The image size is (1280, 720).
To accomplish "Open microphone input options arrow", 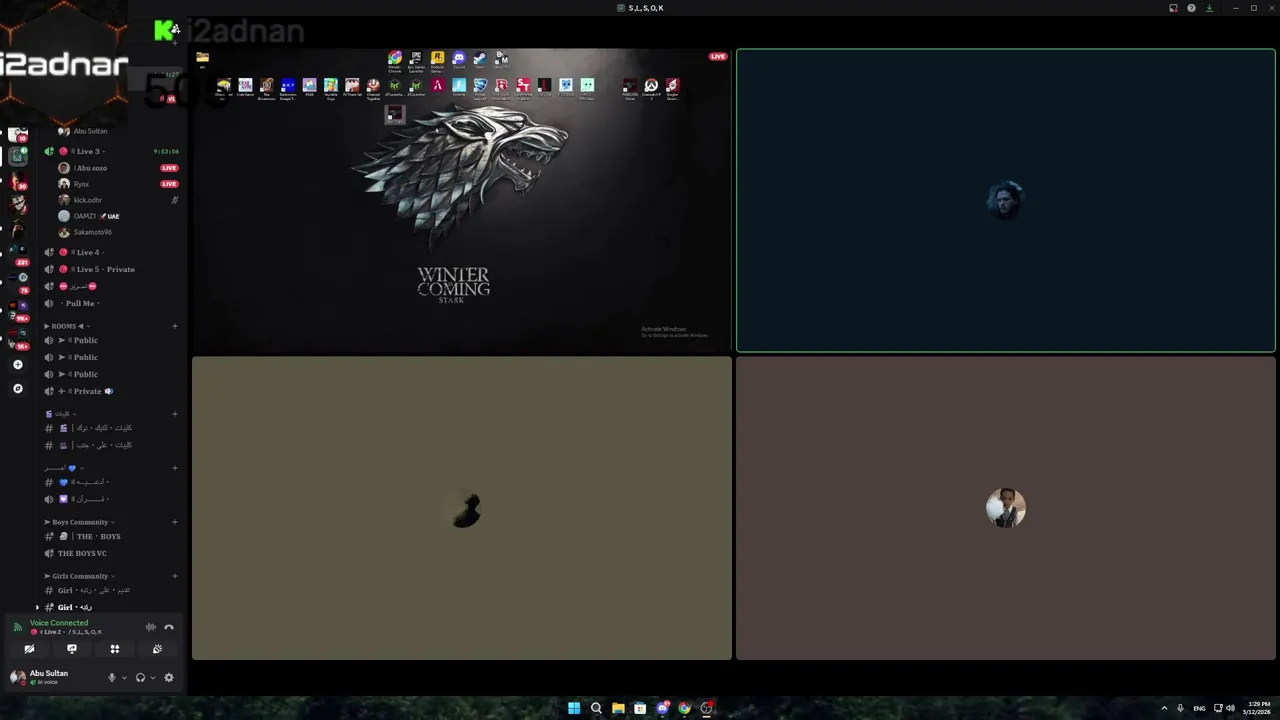I will pos(124,677).
